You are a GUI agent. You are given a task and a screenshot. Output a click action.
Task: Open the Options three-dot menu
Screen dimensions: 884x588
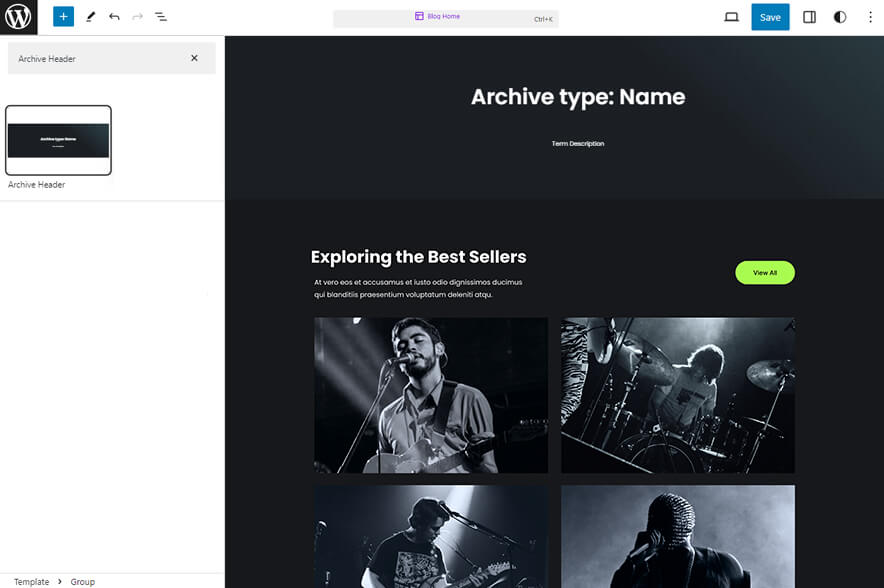coord(869,16)
